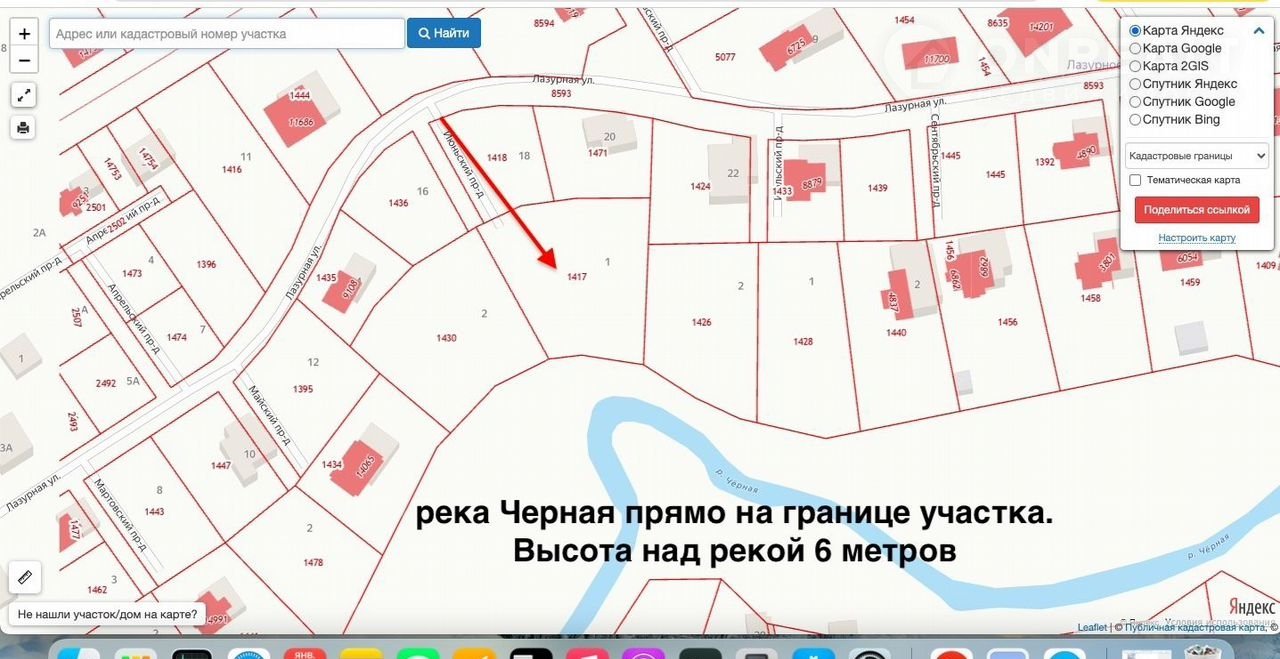Activate the ruler measurement tool
This screenshot has height=659, width=1280.
24,577
